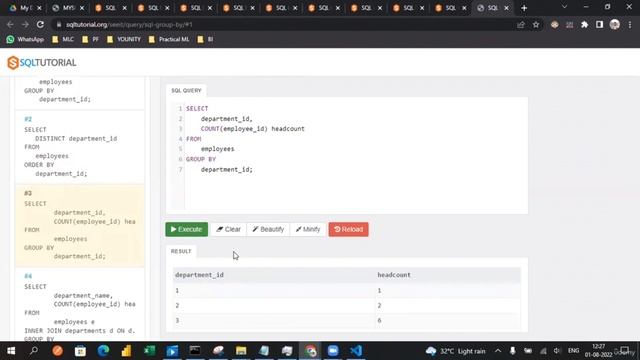Open the Chrome profile avatar
640x360 pixels.
click(615, 25)
